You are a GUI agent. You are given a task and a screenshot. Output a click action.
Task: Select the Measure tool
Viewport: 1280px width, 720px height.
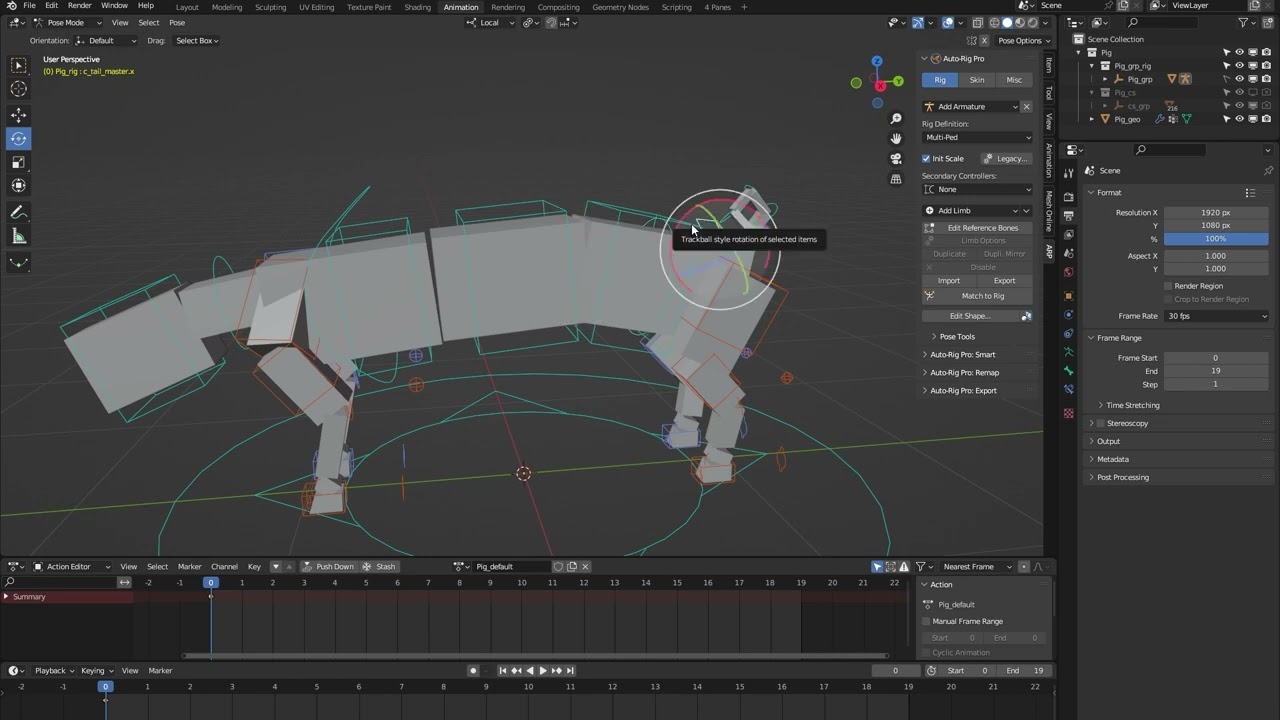tap(18, 236)
